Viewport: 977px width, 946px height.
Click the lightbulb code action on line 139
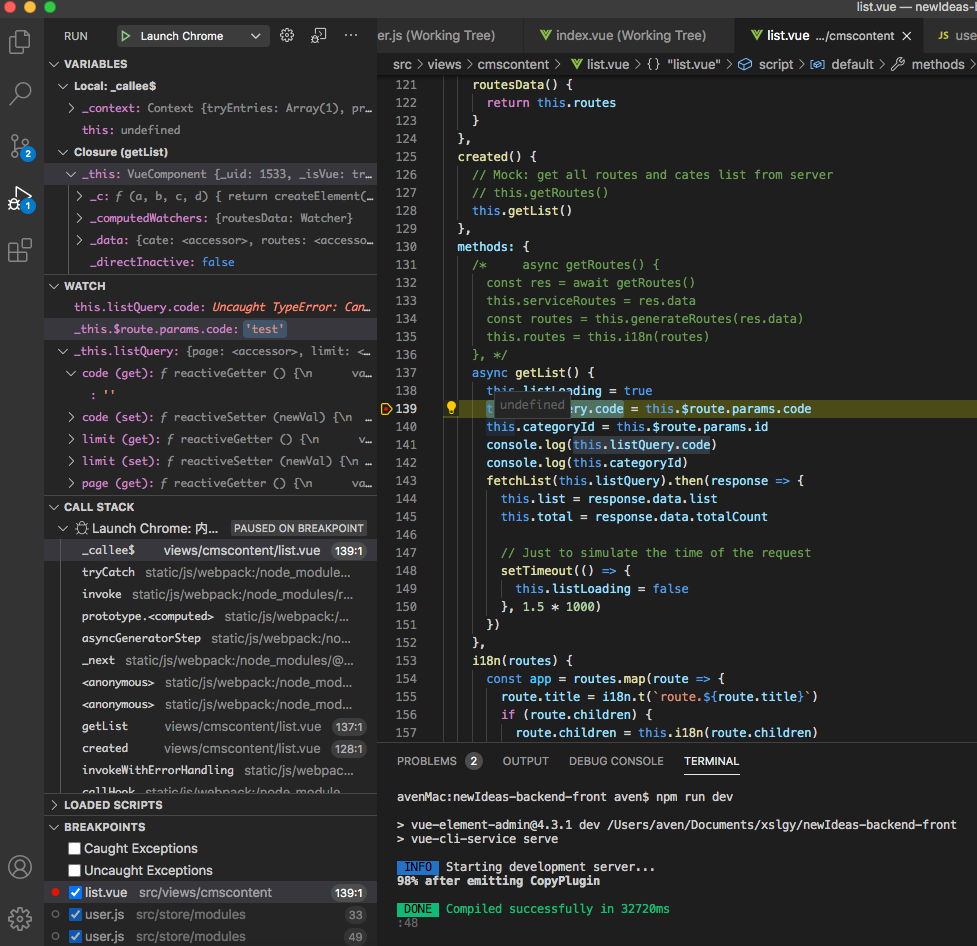coord(451,408)
